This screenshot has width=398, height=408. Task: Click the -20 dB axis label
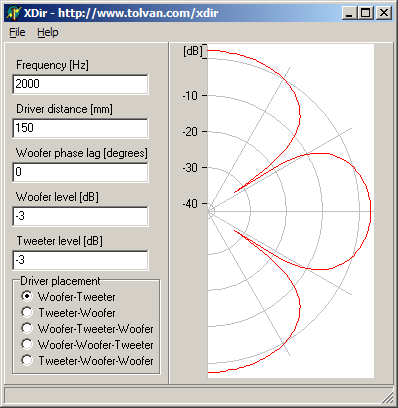pos(190,132)
